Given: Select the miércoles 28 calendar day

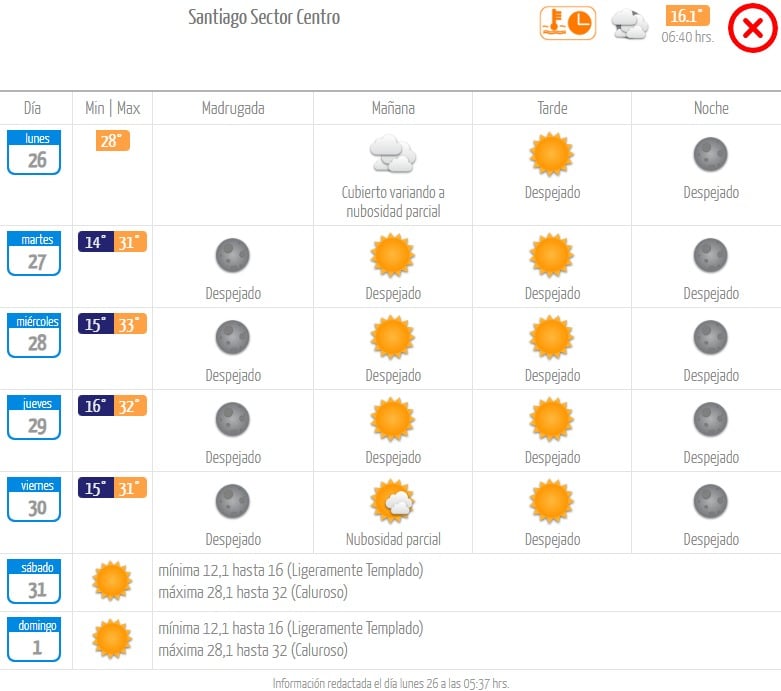Looking at the screenshot, I should (35, 336).
